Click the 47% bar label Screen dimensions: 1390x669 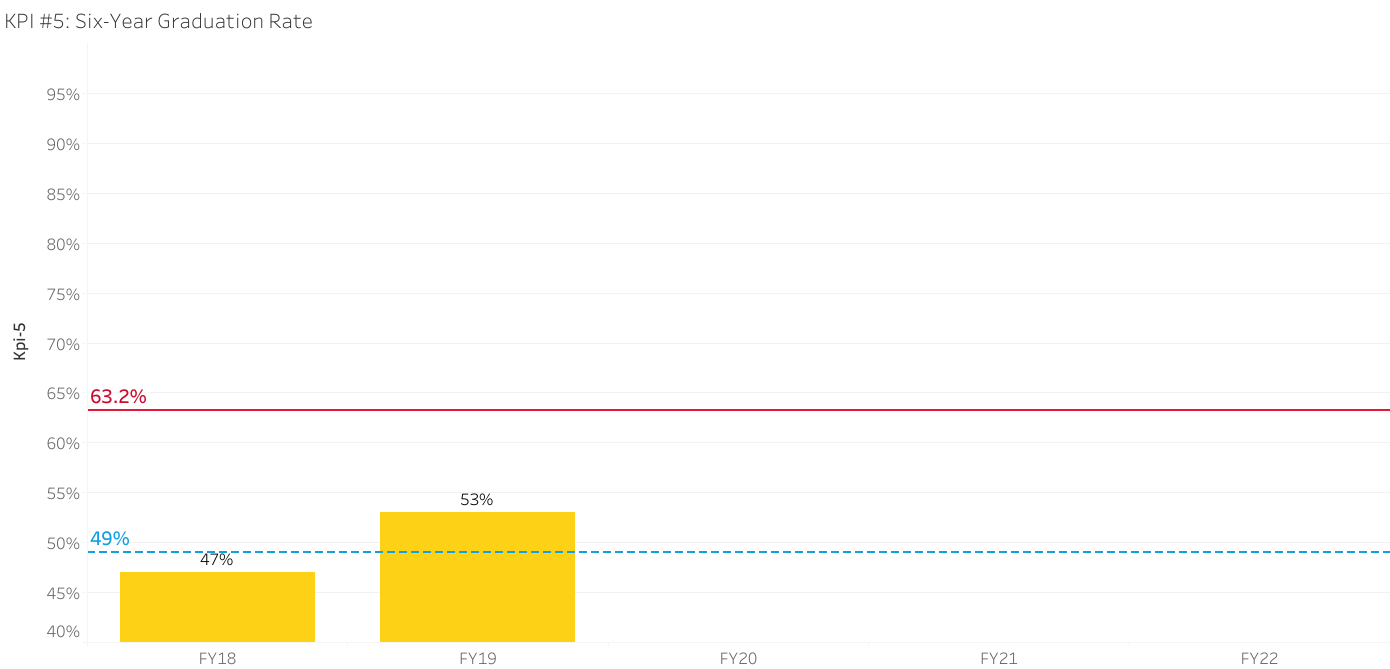pos(217,560)
